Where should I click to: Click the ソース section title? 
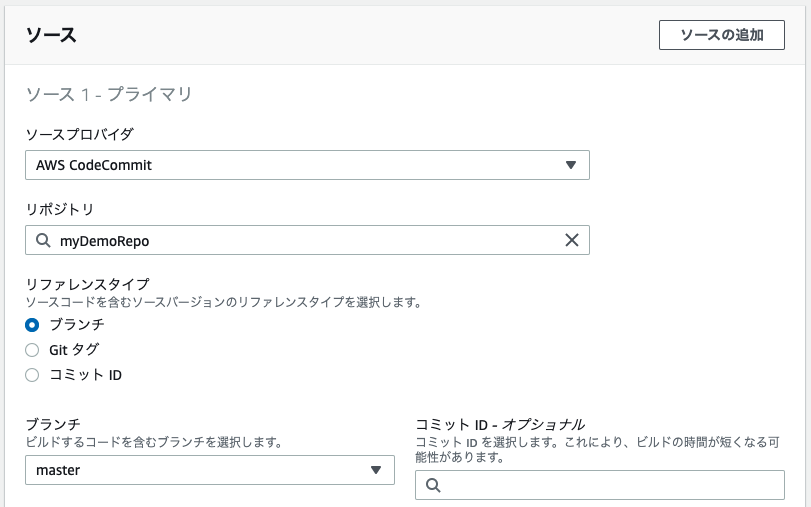(51, 35)
